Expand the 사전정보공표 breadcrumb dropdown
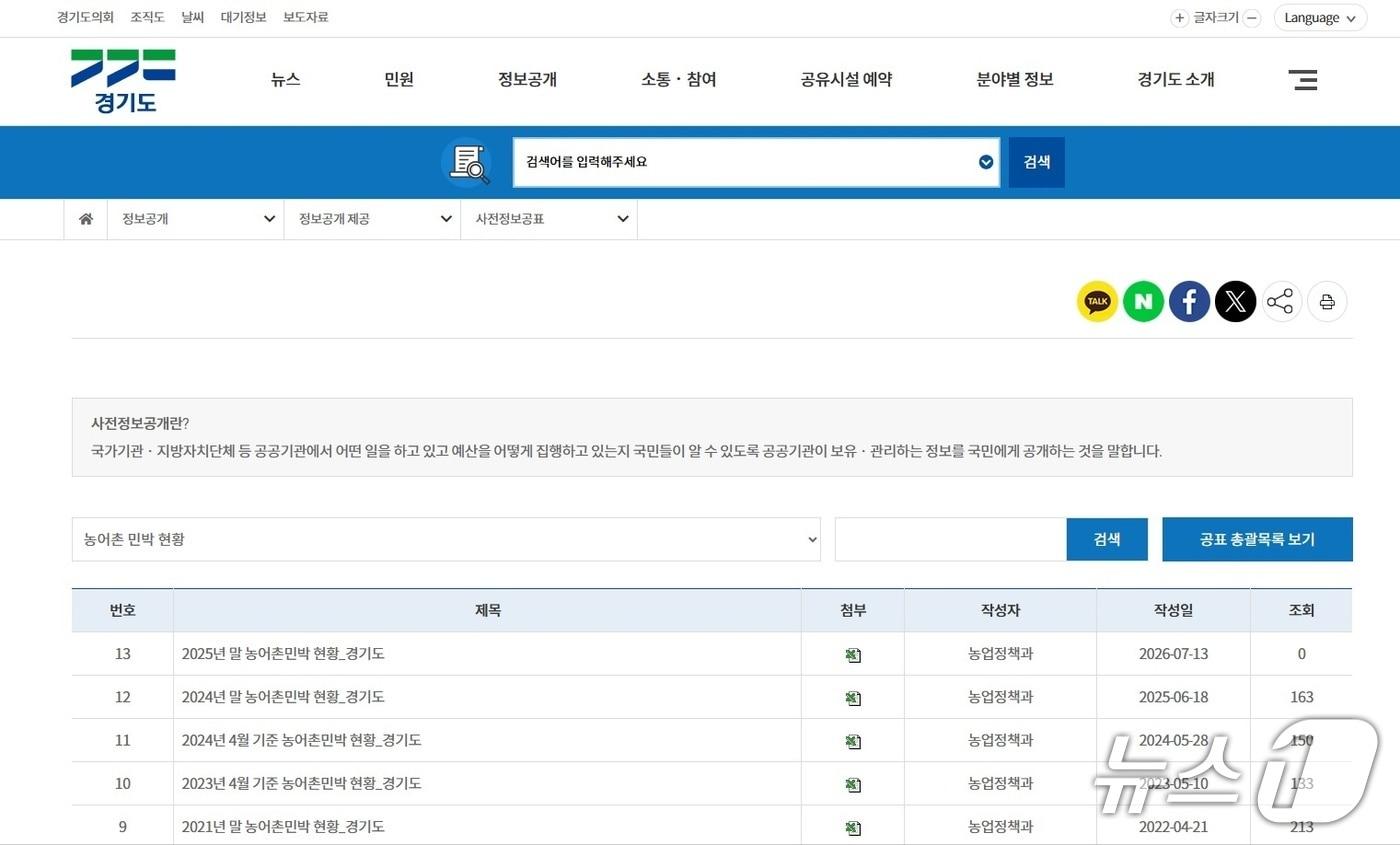This screenshot has height=845, width=1400. (549, 219)
